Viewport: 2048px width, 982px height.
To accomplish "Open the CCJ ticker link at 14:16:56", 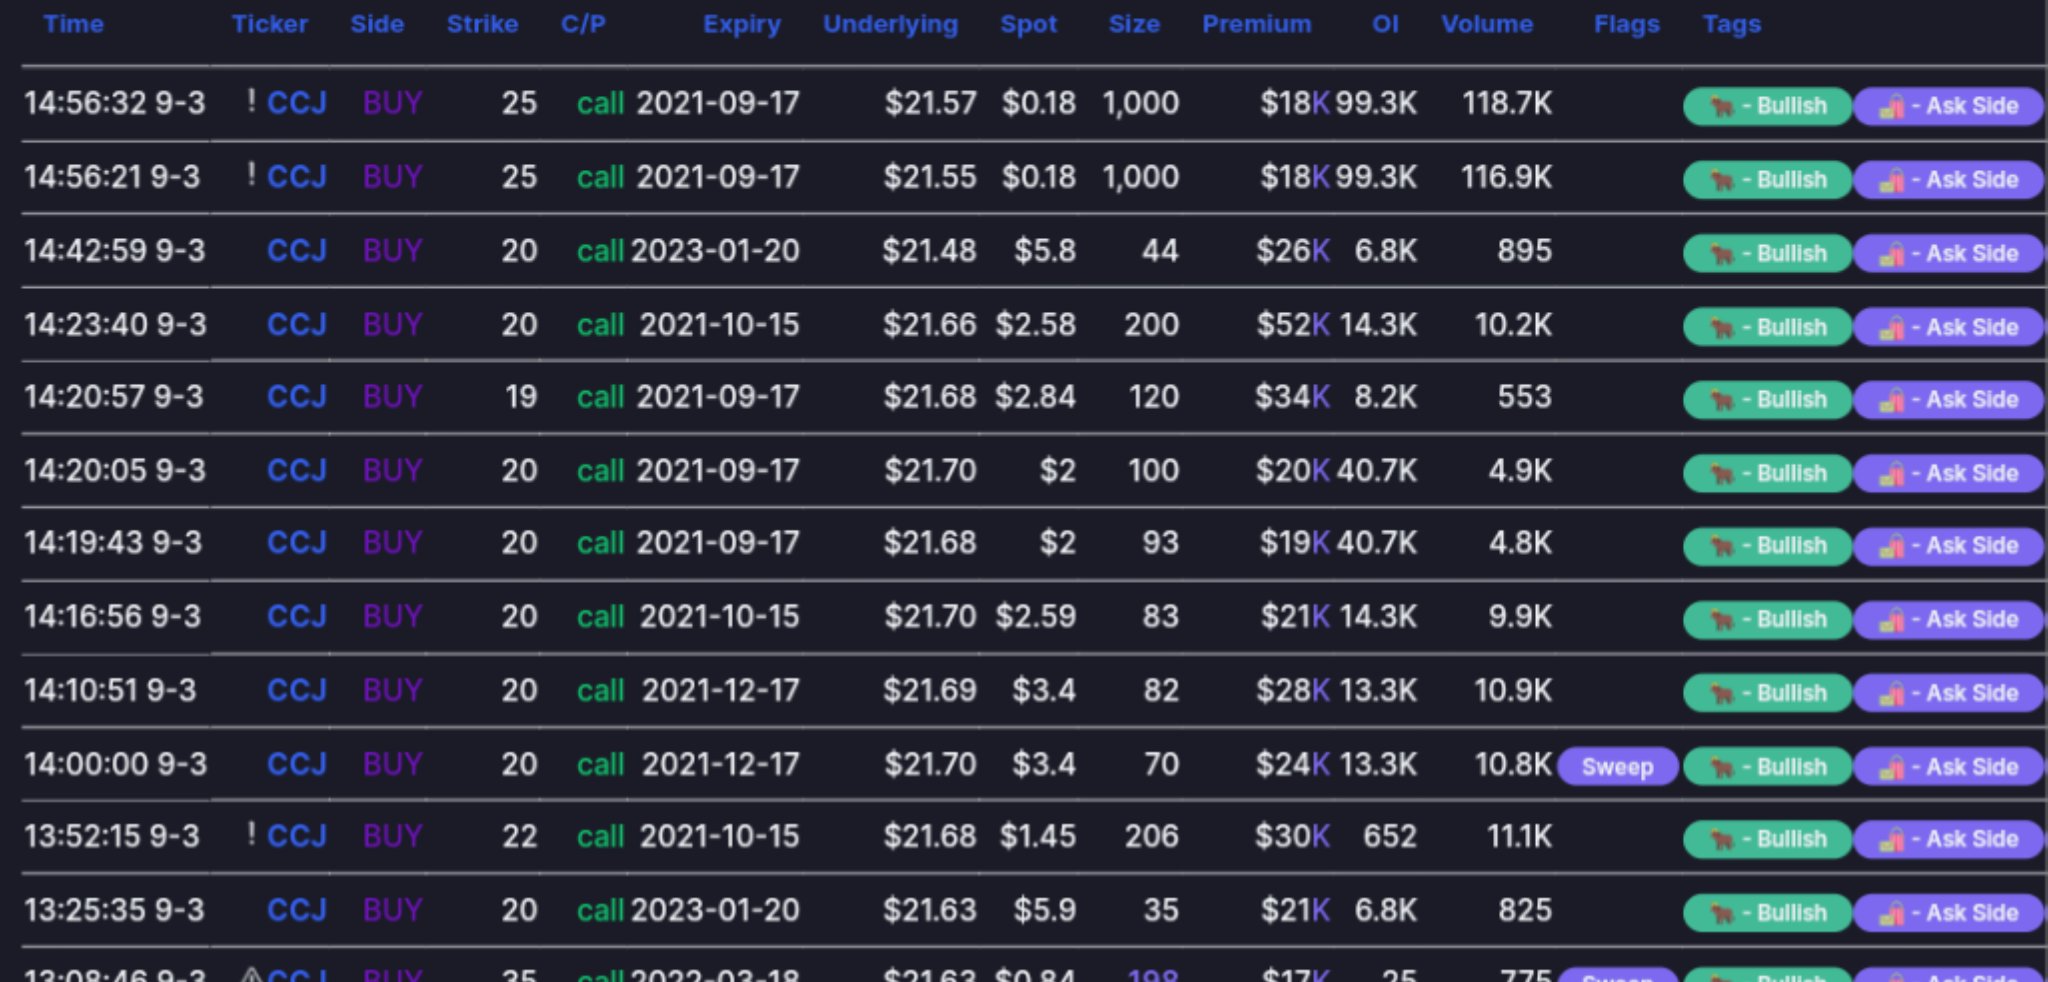I will point(297,616).
